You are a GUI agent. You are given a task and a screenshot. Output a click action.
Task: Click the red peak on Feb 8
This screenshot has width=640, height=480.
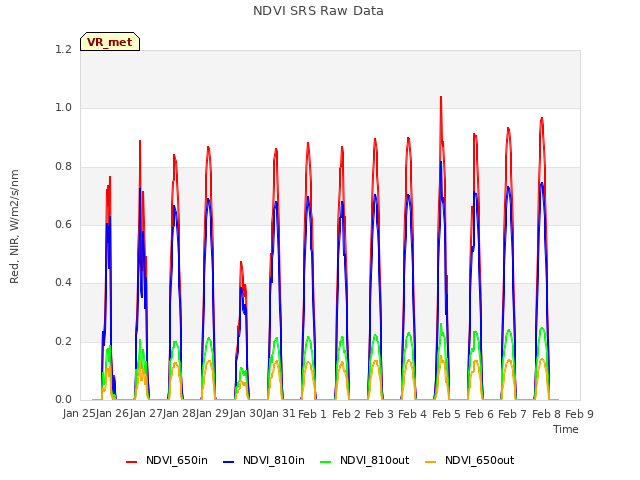542,118
